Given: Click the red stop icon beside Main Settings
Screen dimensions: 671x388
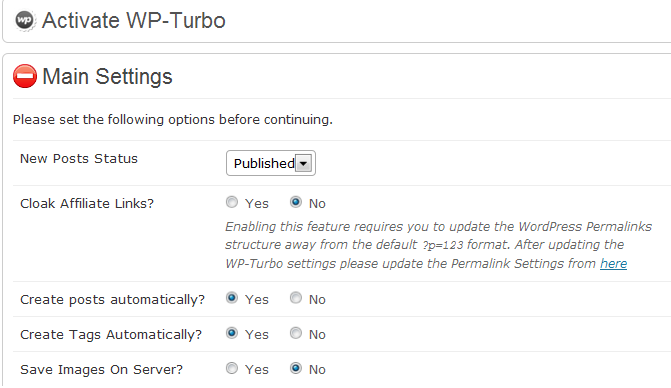Looking at the screenshot, I should [25, 76].
